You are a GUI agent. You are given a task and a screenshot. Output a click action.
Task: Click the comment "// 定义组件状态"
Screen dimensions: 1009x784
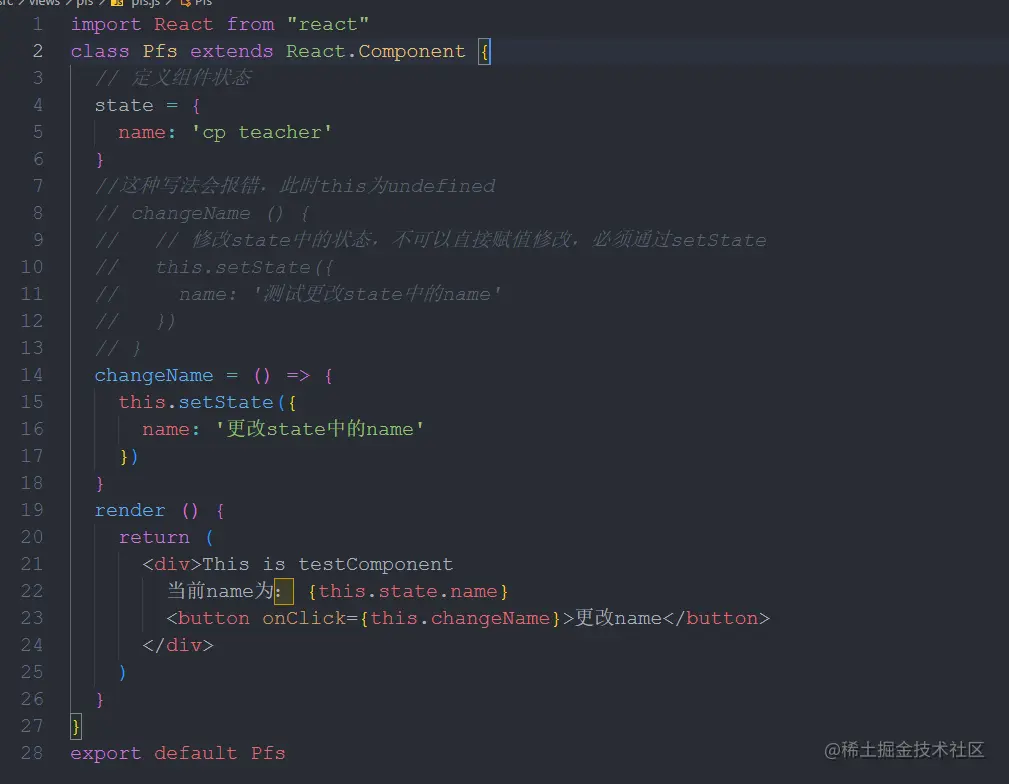pyautogui.click(x=172, y=79)
